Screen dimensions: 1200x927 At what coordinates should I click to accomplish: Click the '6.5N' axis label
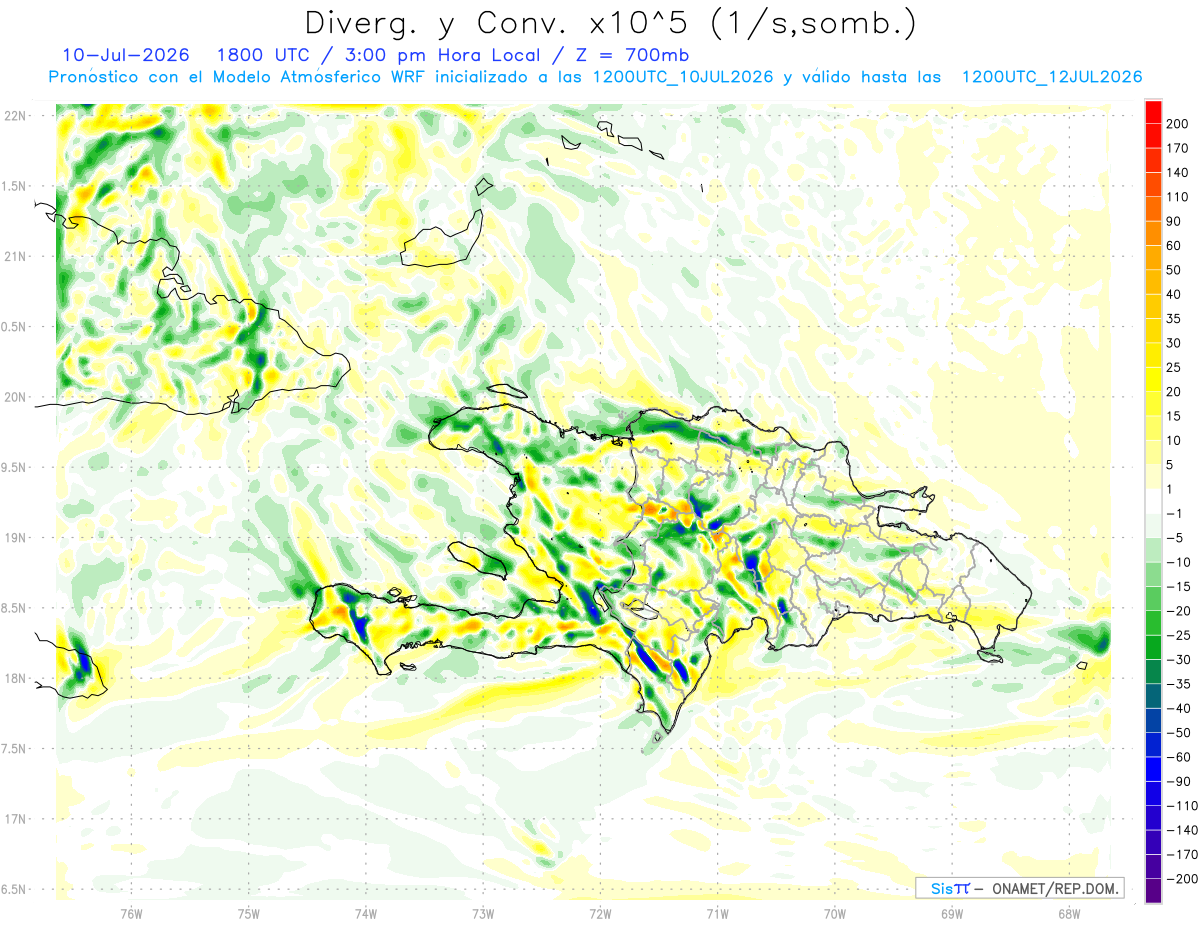coord(14,889)
